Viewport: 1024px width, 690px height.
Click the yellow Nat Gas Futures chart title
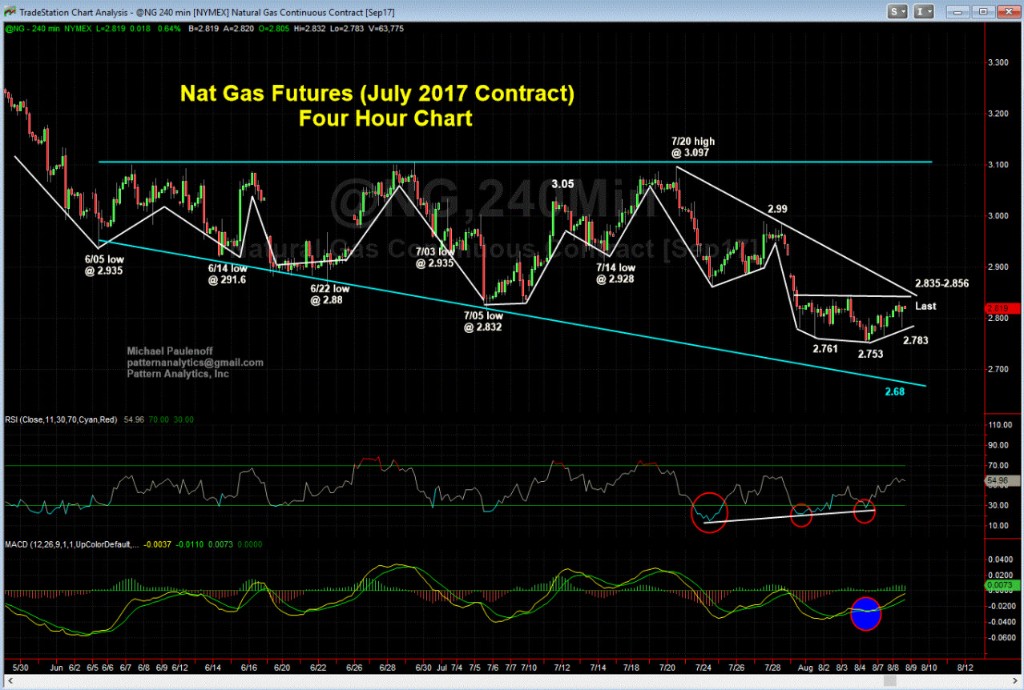pos(376,106)
